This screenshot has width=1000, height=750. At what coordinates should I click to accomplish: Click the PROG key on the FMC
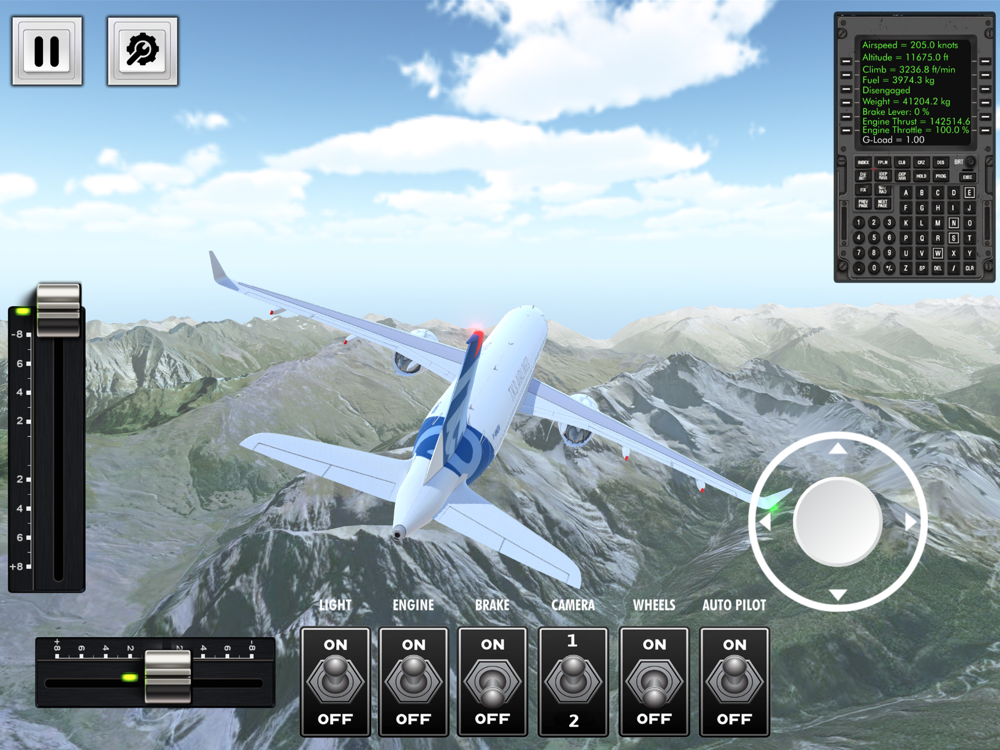click(941, 176)
